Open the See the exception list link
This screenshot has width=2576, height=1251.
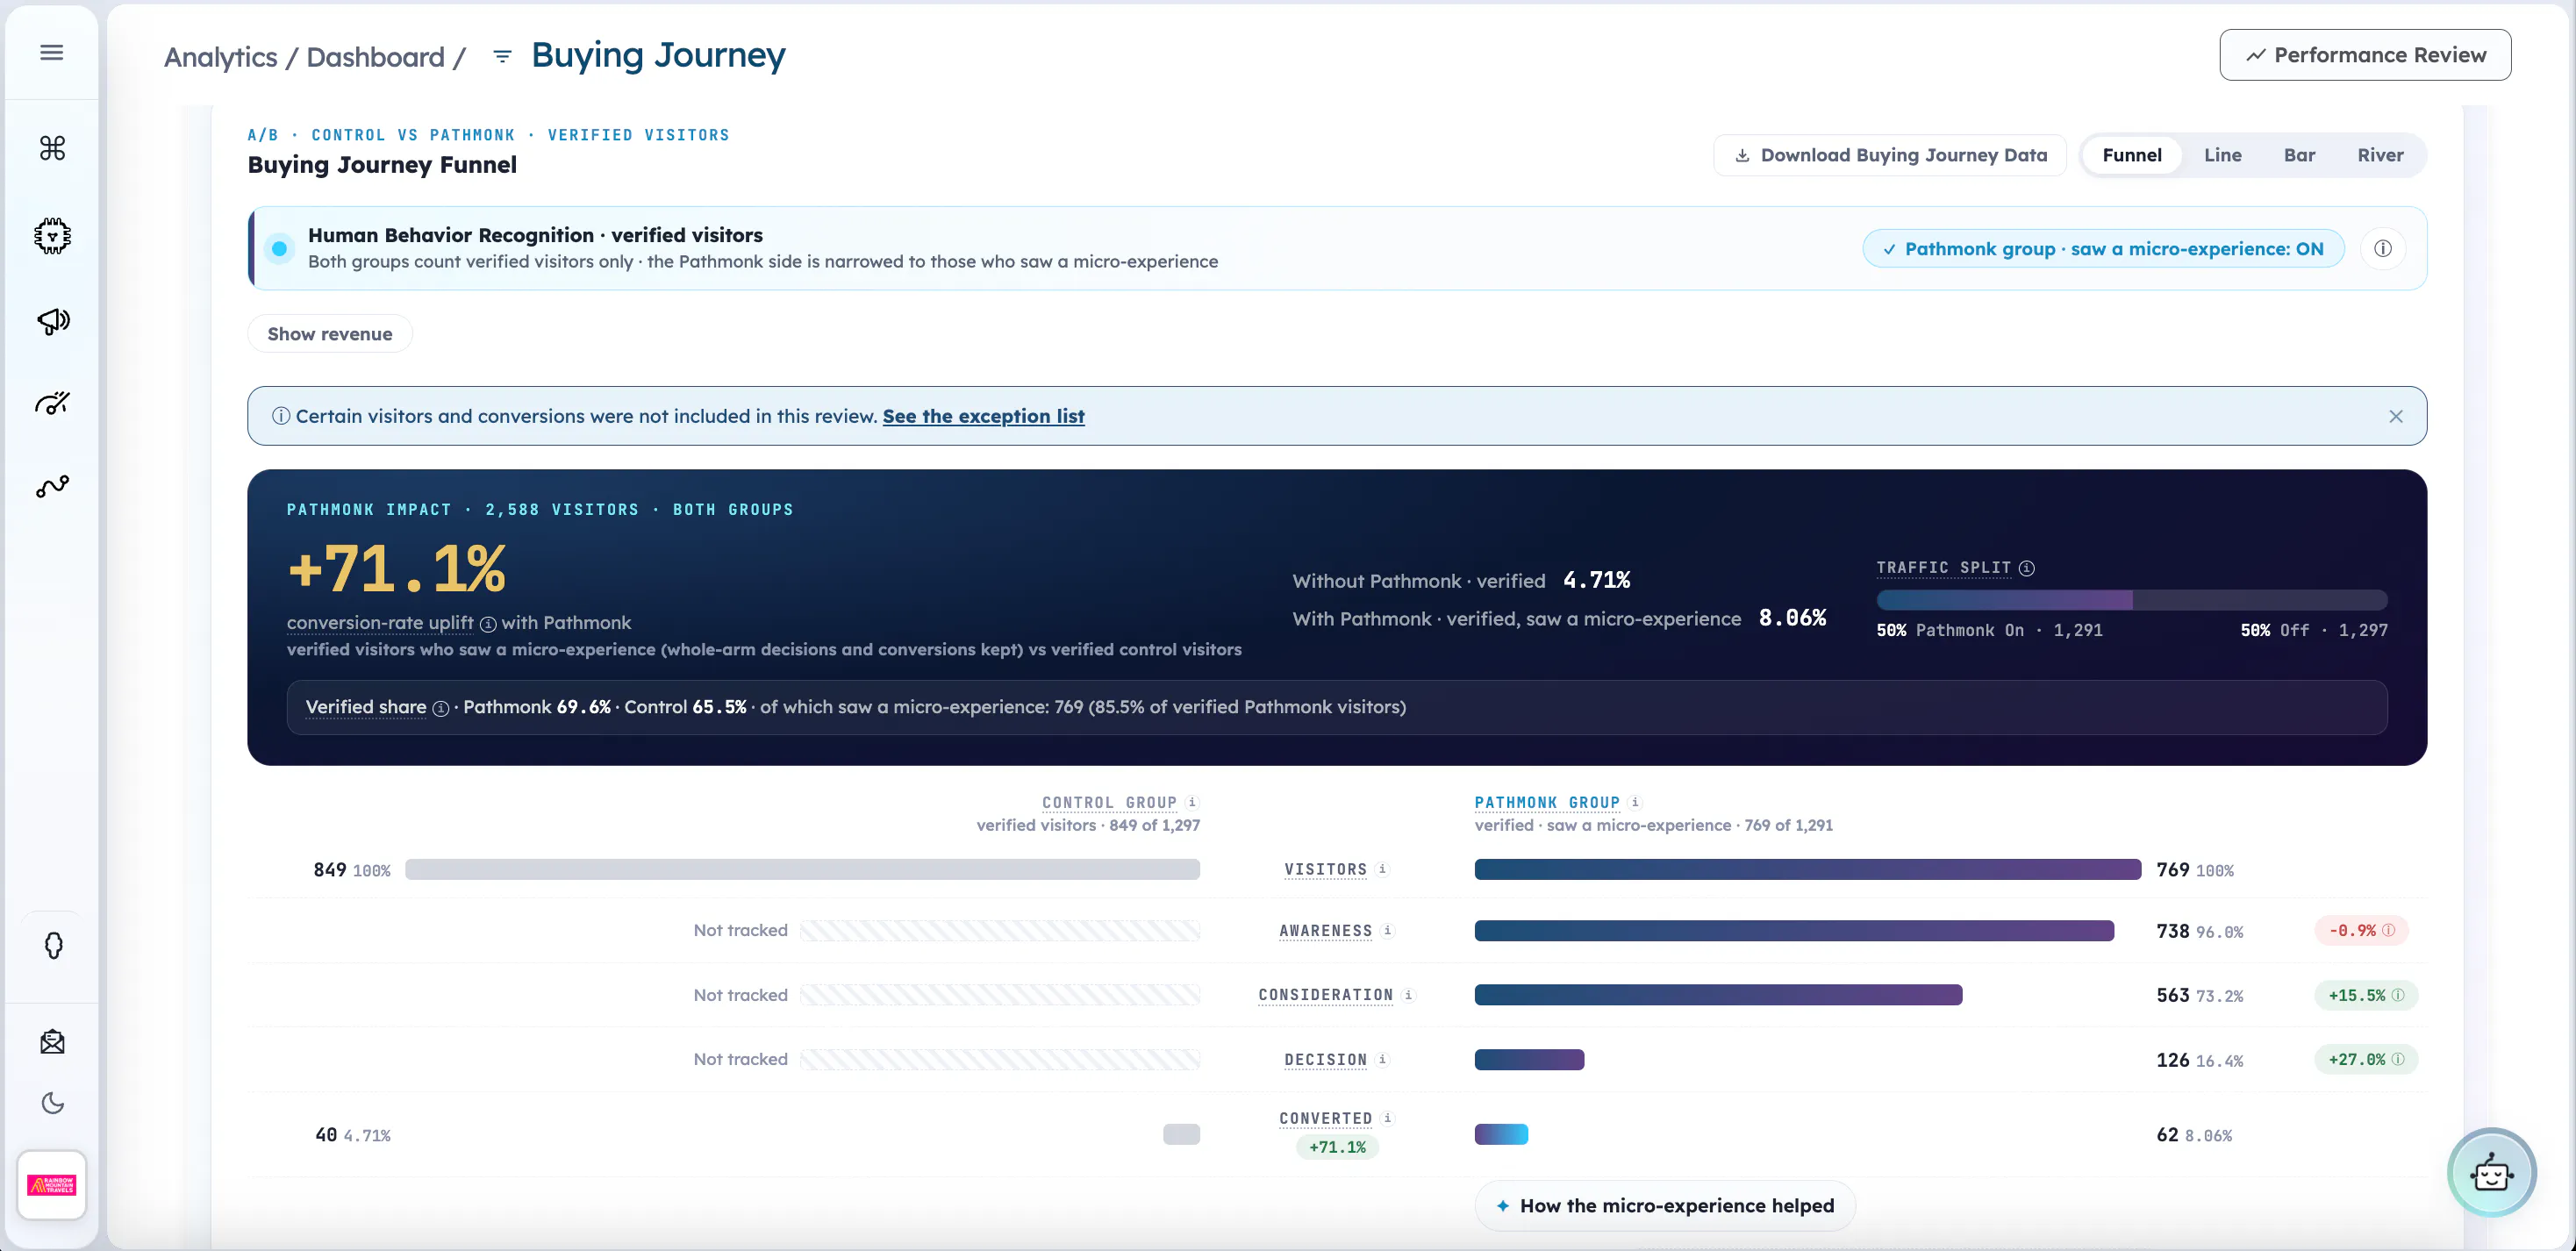pyautogui.click(x=983, y=416)
